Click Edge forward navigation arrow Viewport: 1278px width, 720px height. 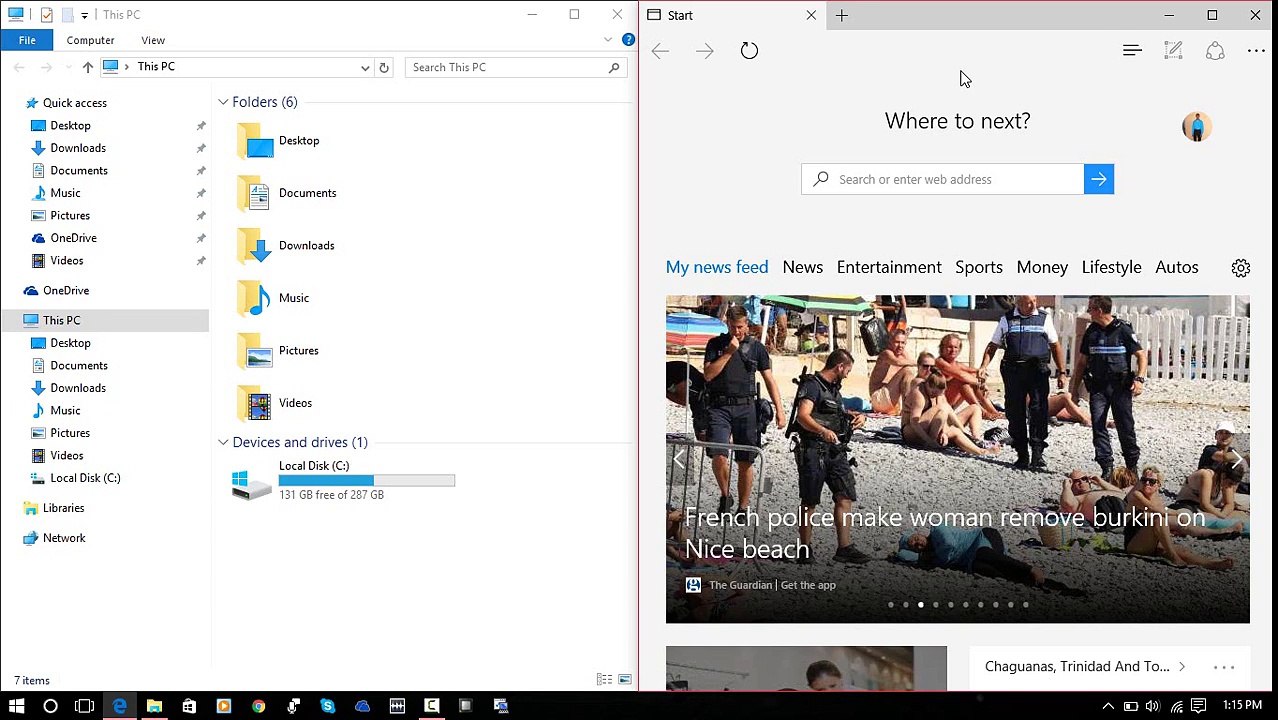click(x=704, y=51)
